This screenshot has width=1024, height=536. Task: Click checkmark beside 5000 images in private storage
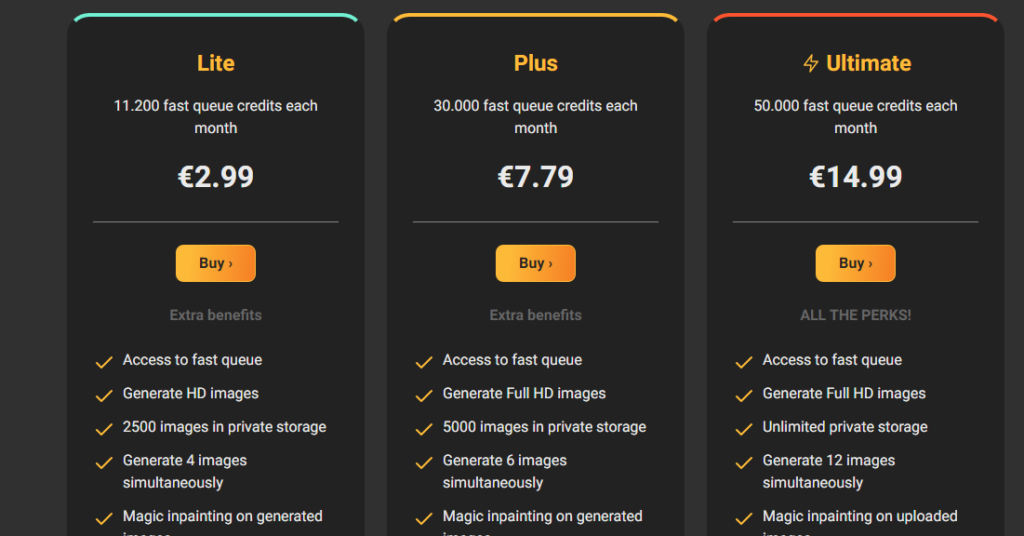(x=424, y=429)
